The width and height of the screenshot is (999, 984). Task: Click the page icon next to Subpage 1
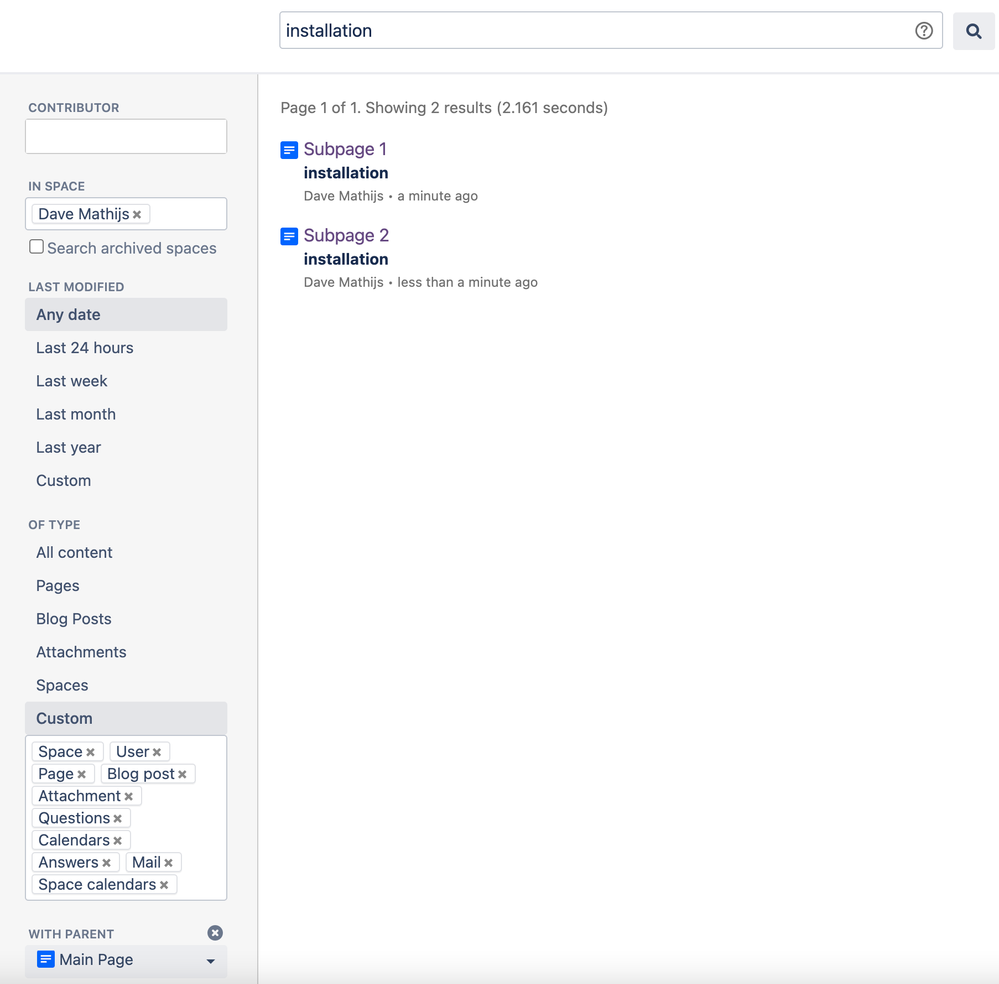(x=289, y=149)
